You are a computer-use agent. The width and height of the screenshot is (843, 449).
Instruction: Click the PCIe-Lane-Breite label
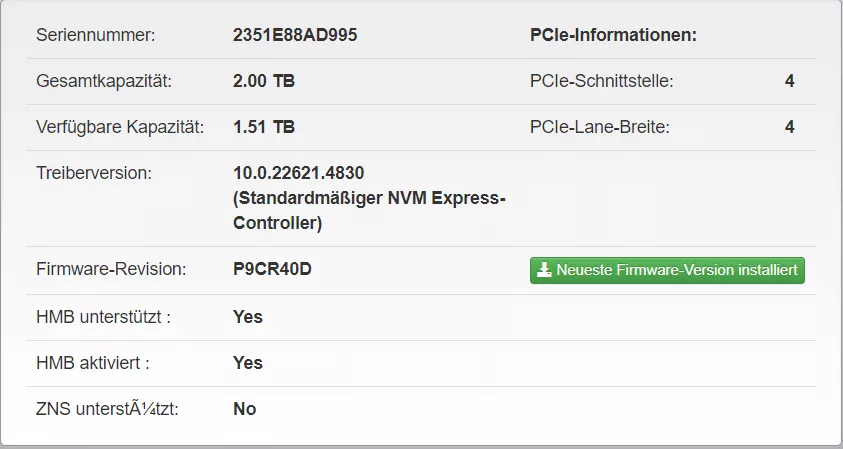click(x=599, y=127)
